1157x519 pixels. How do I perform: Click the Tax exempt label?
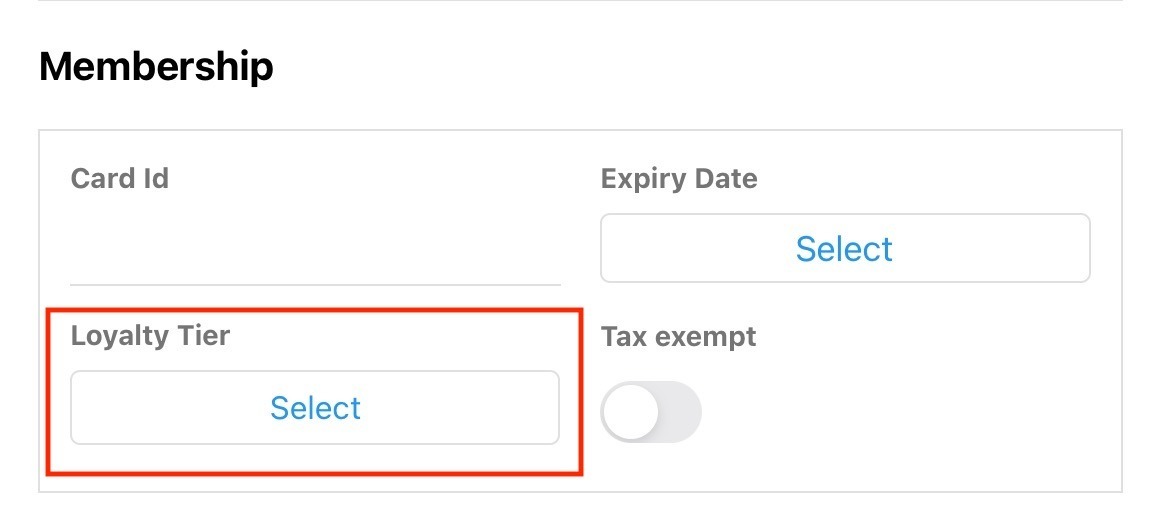[x=679, y=337]
